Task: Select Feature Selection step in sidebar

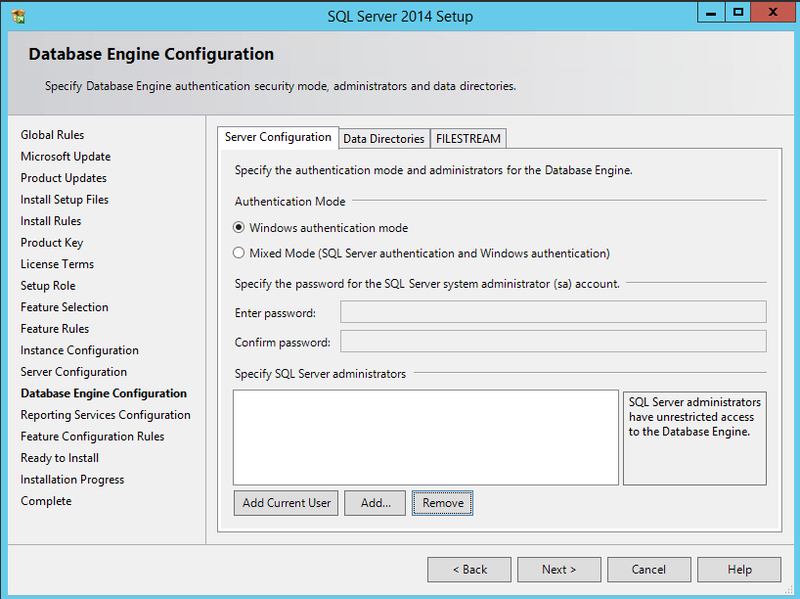Action: [64, 307]
